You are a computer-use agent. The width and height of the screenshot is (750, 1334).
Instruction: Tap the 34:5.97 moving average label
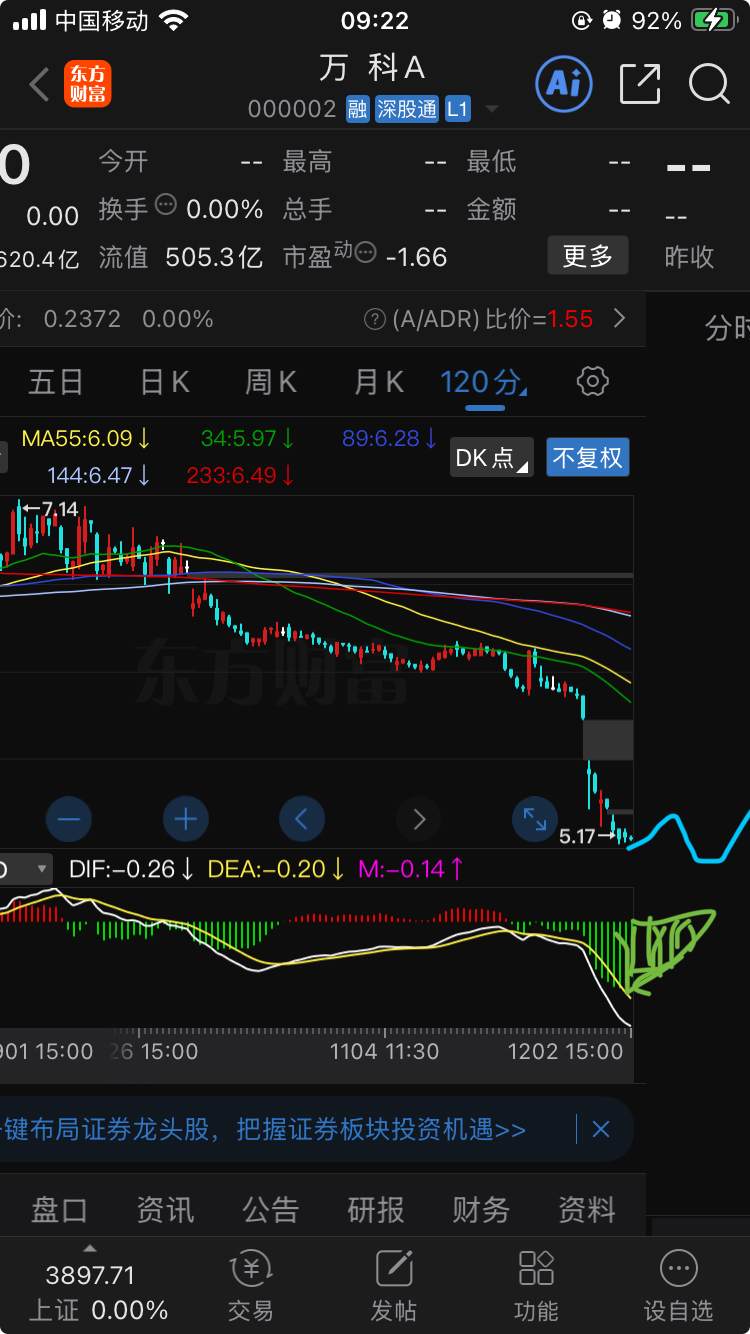click(x=248, y=438)
